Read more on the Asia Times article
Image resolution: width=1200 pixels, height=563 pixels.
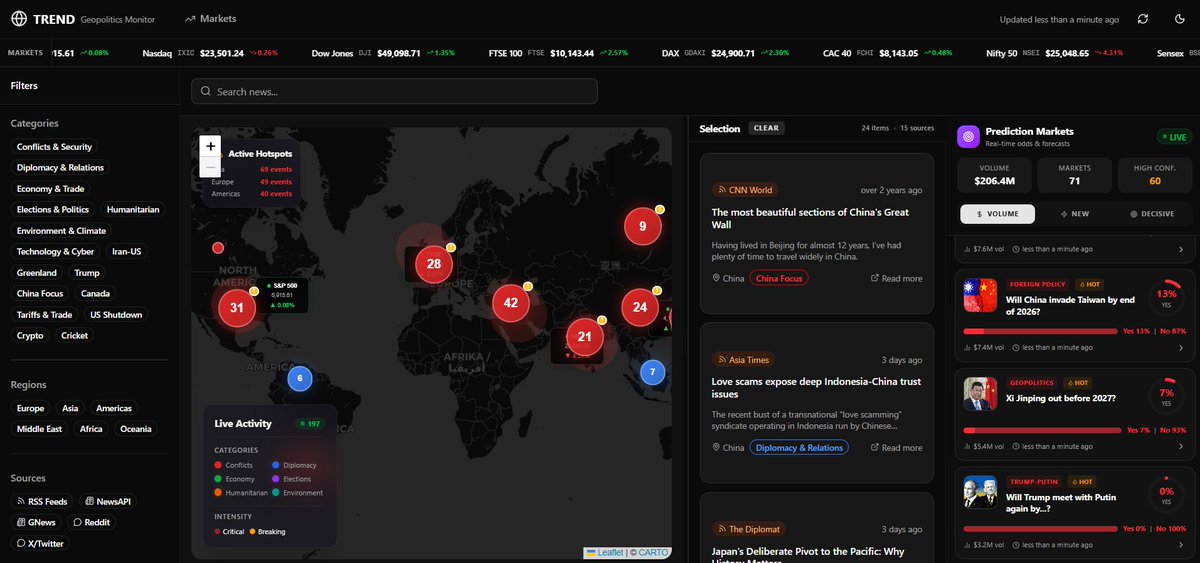897,448
